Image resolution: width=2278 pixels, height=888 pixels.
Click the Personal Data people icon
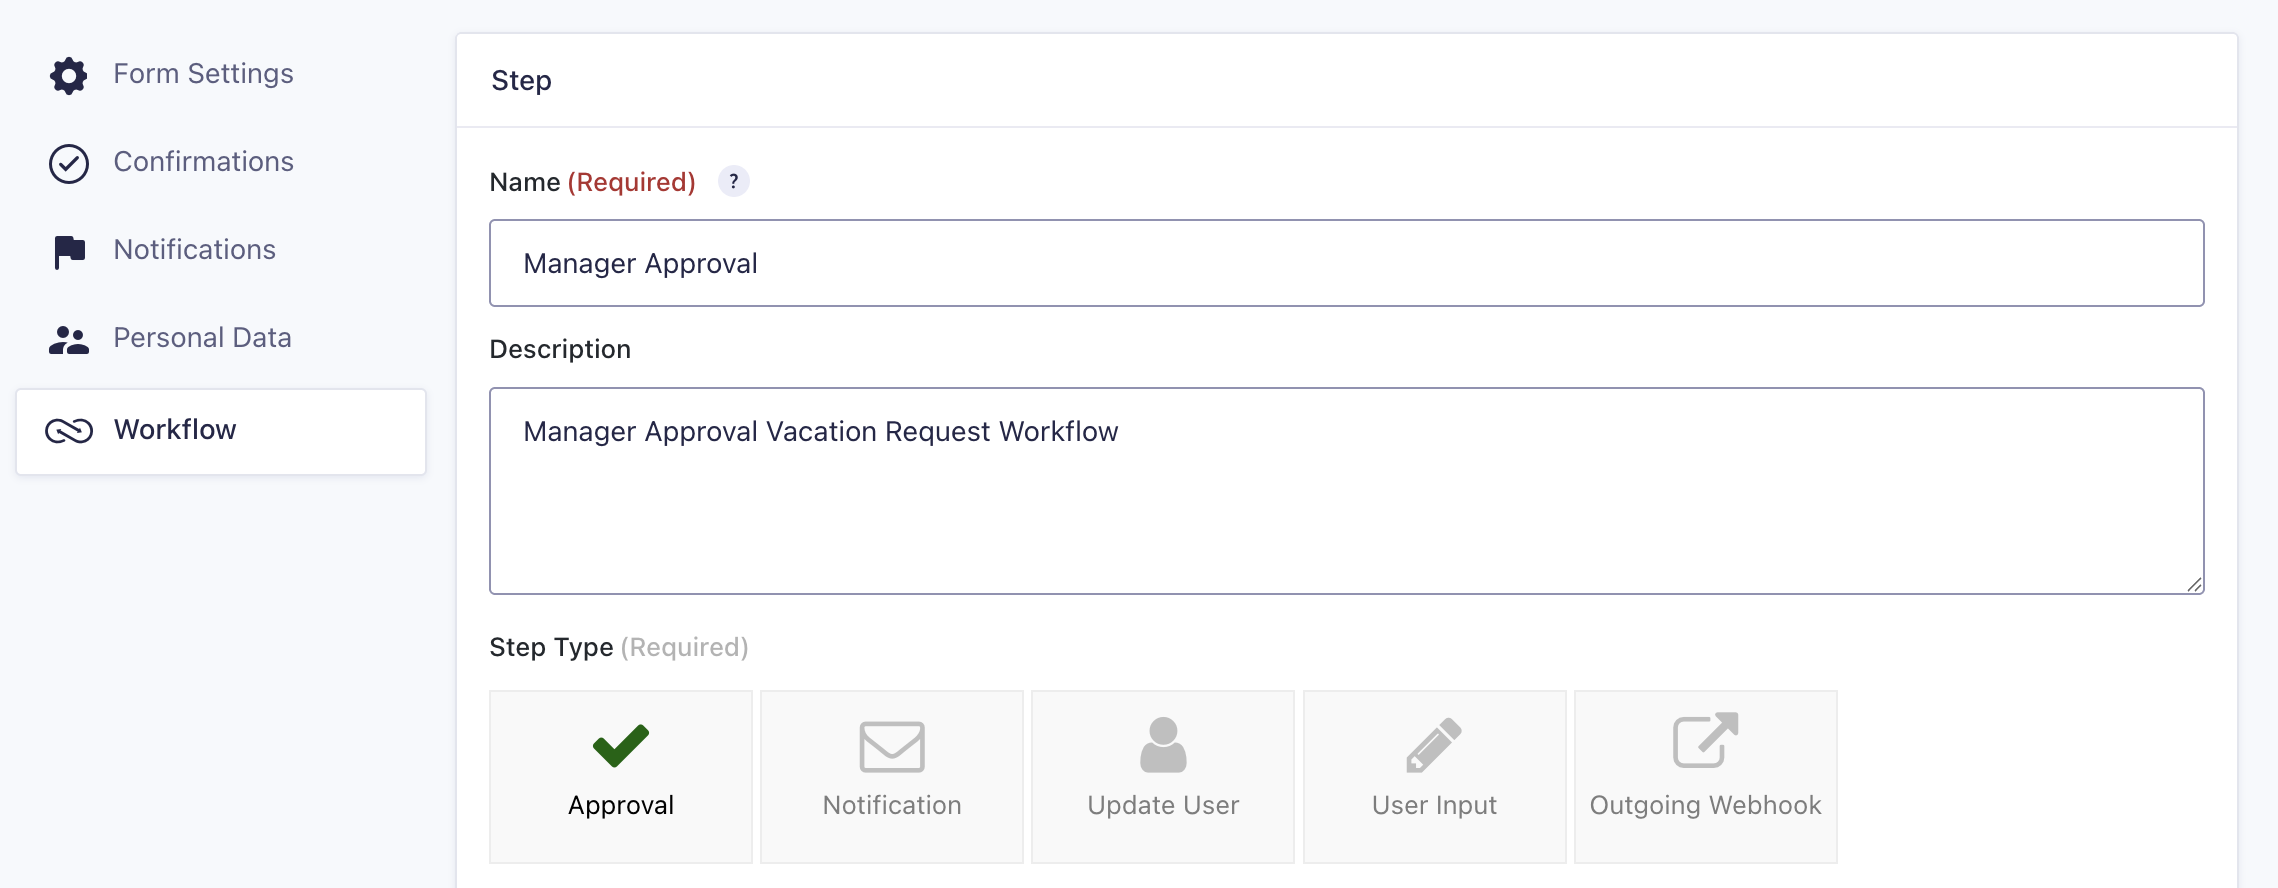click(69, 340)
